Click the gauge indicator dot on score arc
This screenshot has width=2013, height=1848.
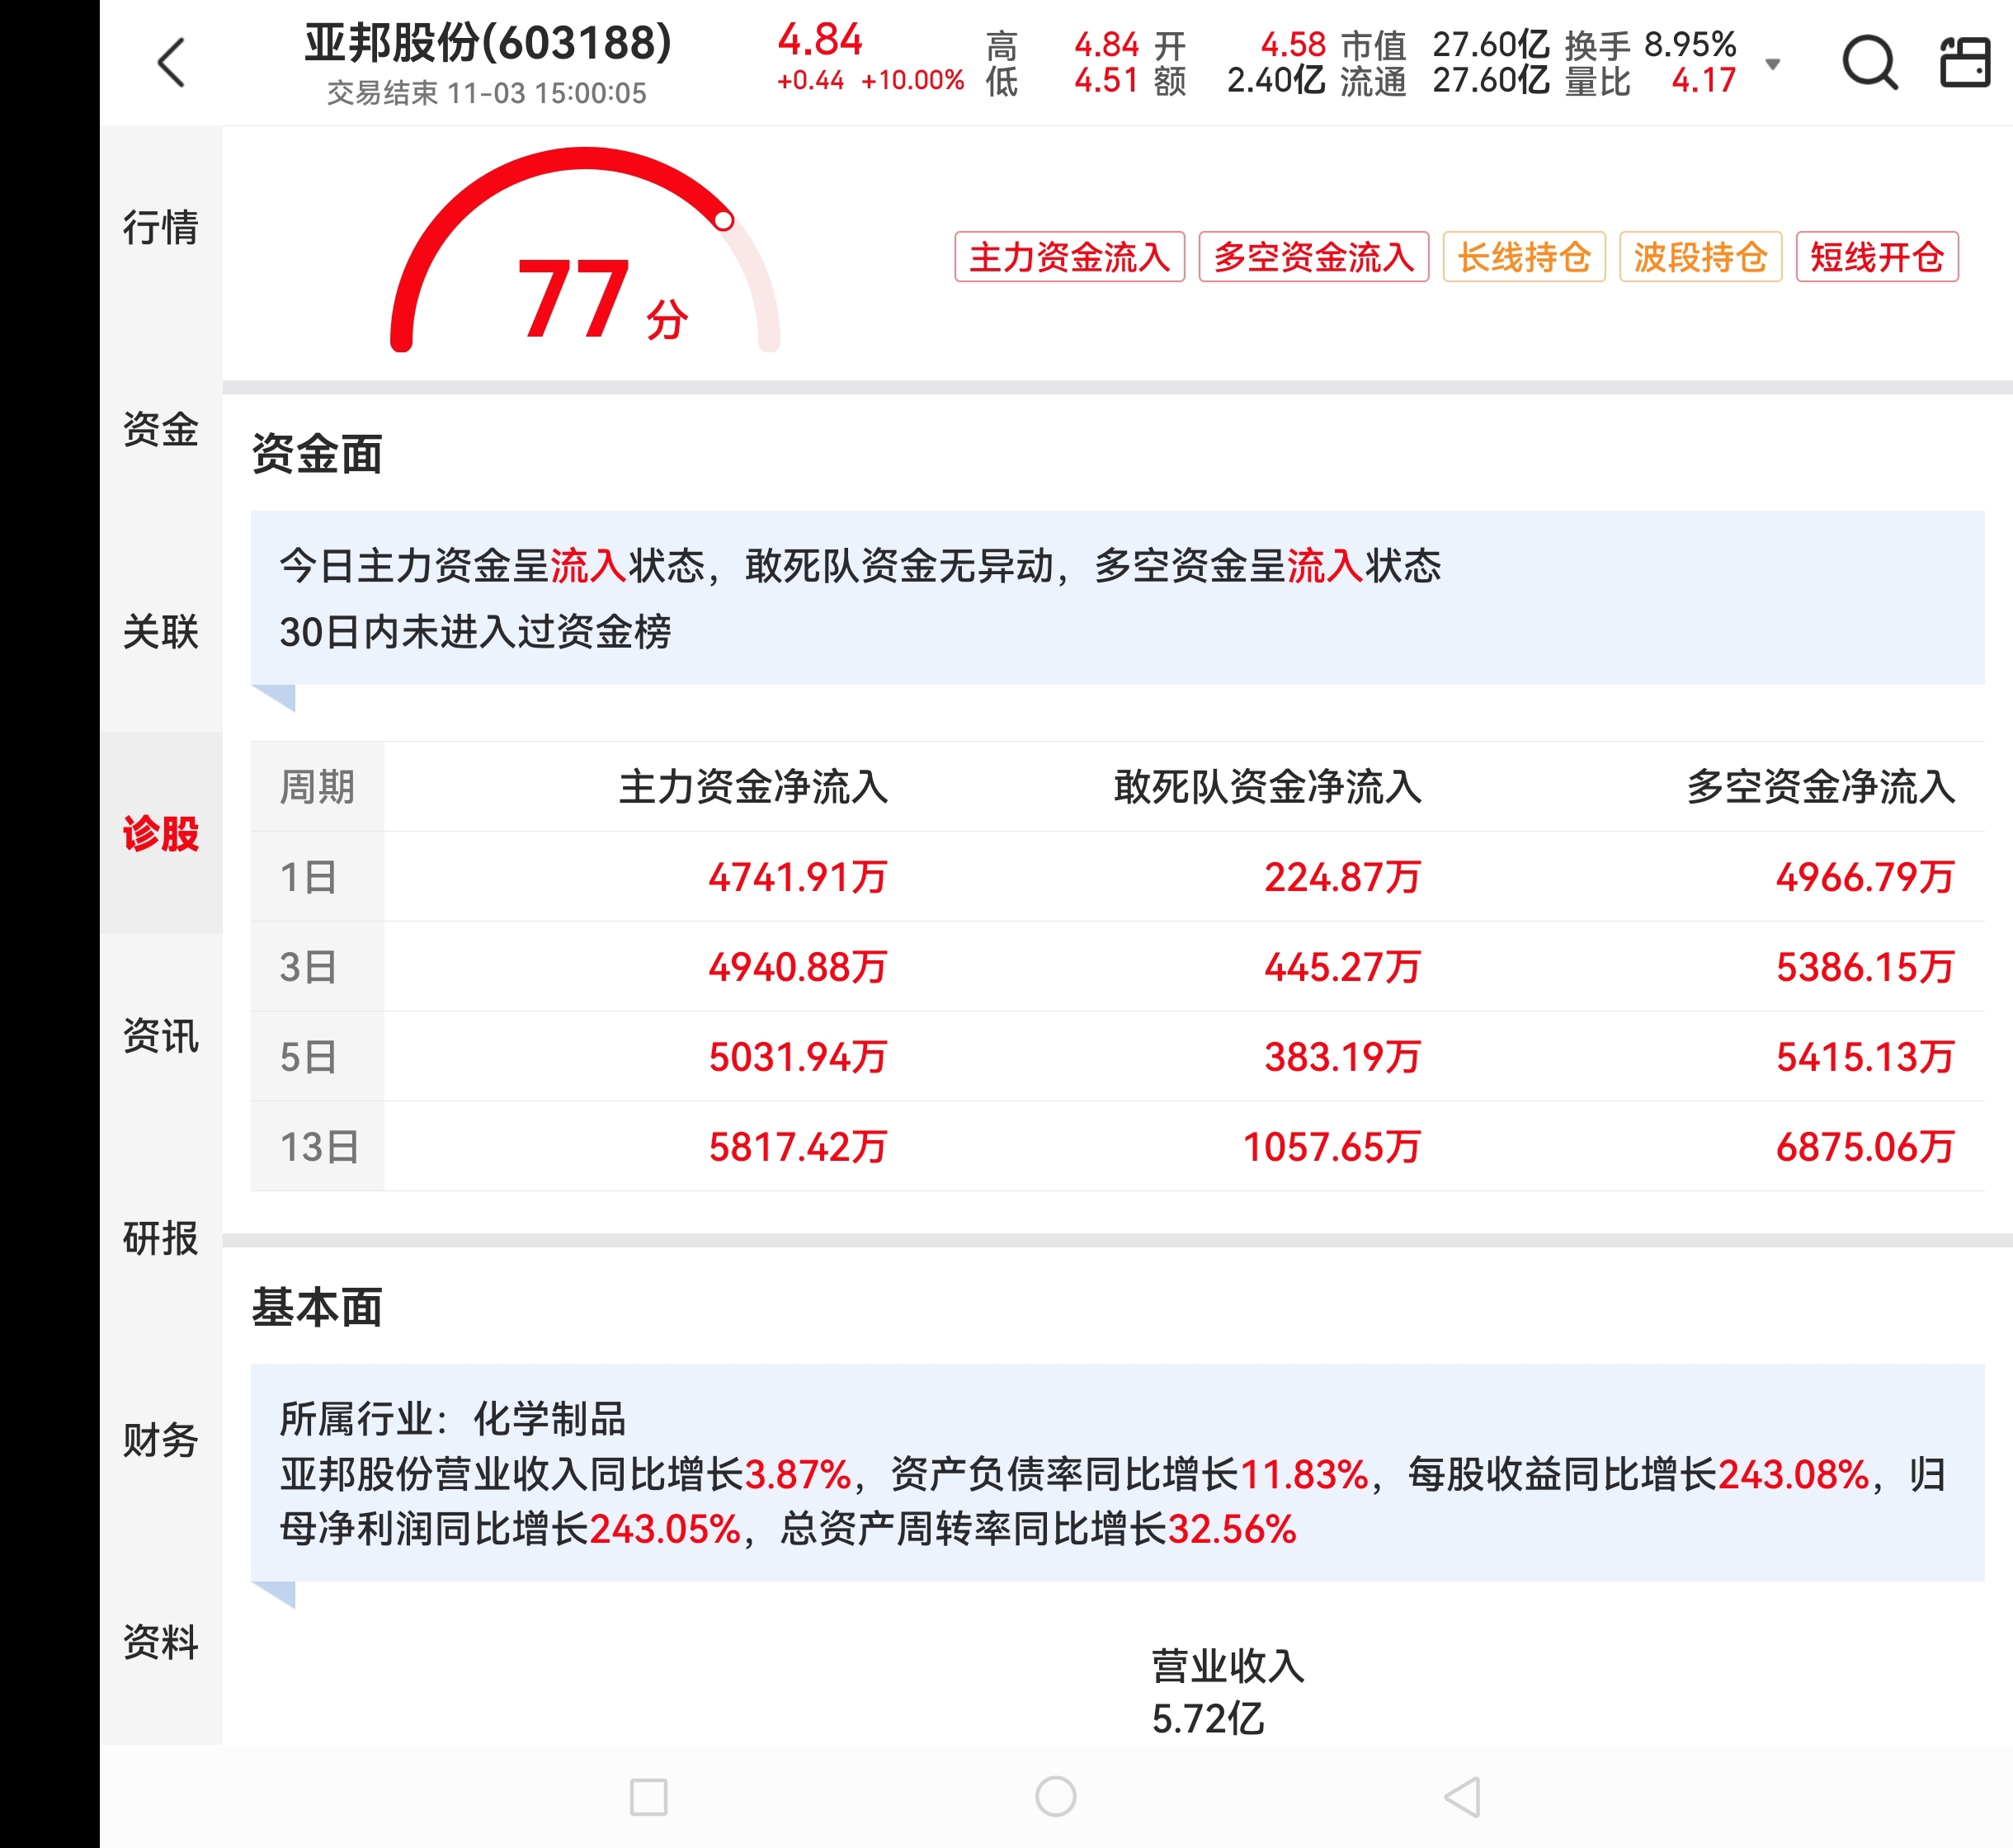[x=723, y=221]
